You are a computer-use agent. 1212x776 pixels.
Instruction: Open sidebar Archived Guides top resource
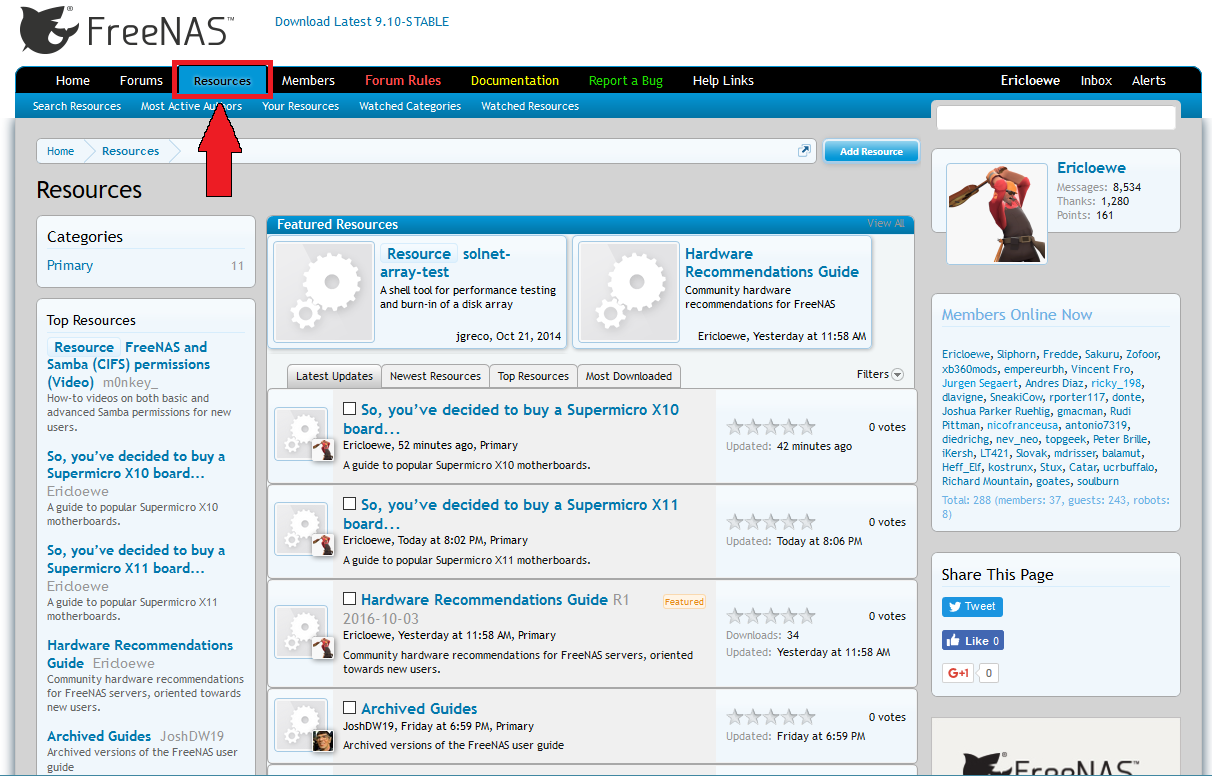99,736
